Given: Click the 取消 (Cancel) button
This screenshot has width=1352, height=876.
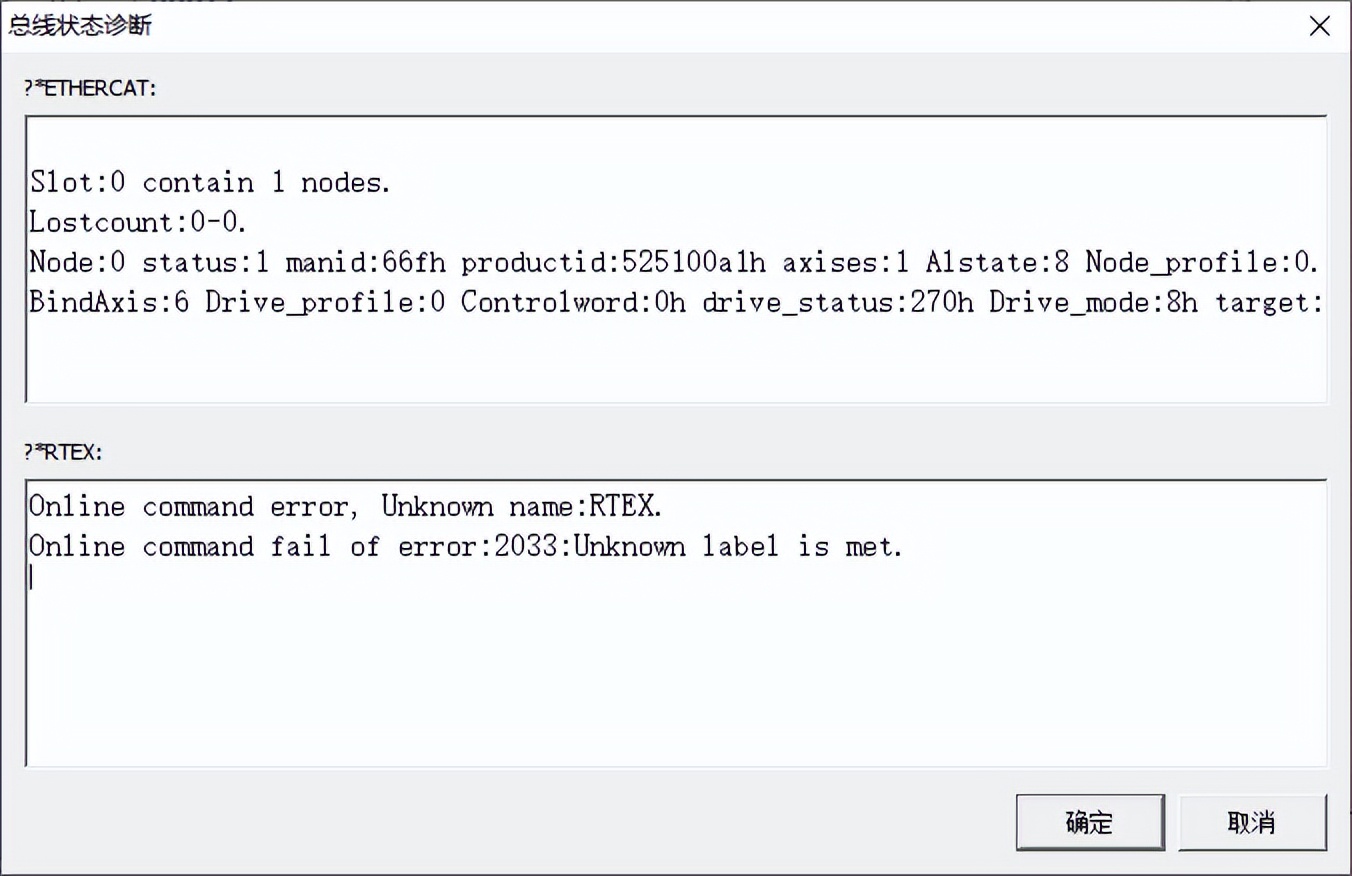Looking at the screenshot, I should click(x=1251, y=822).
